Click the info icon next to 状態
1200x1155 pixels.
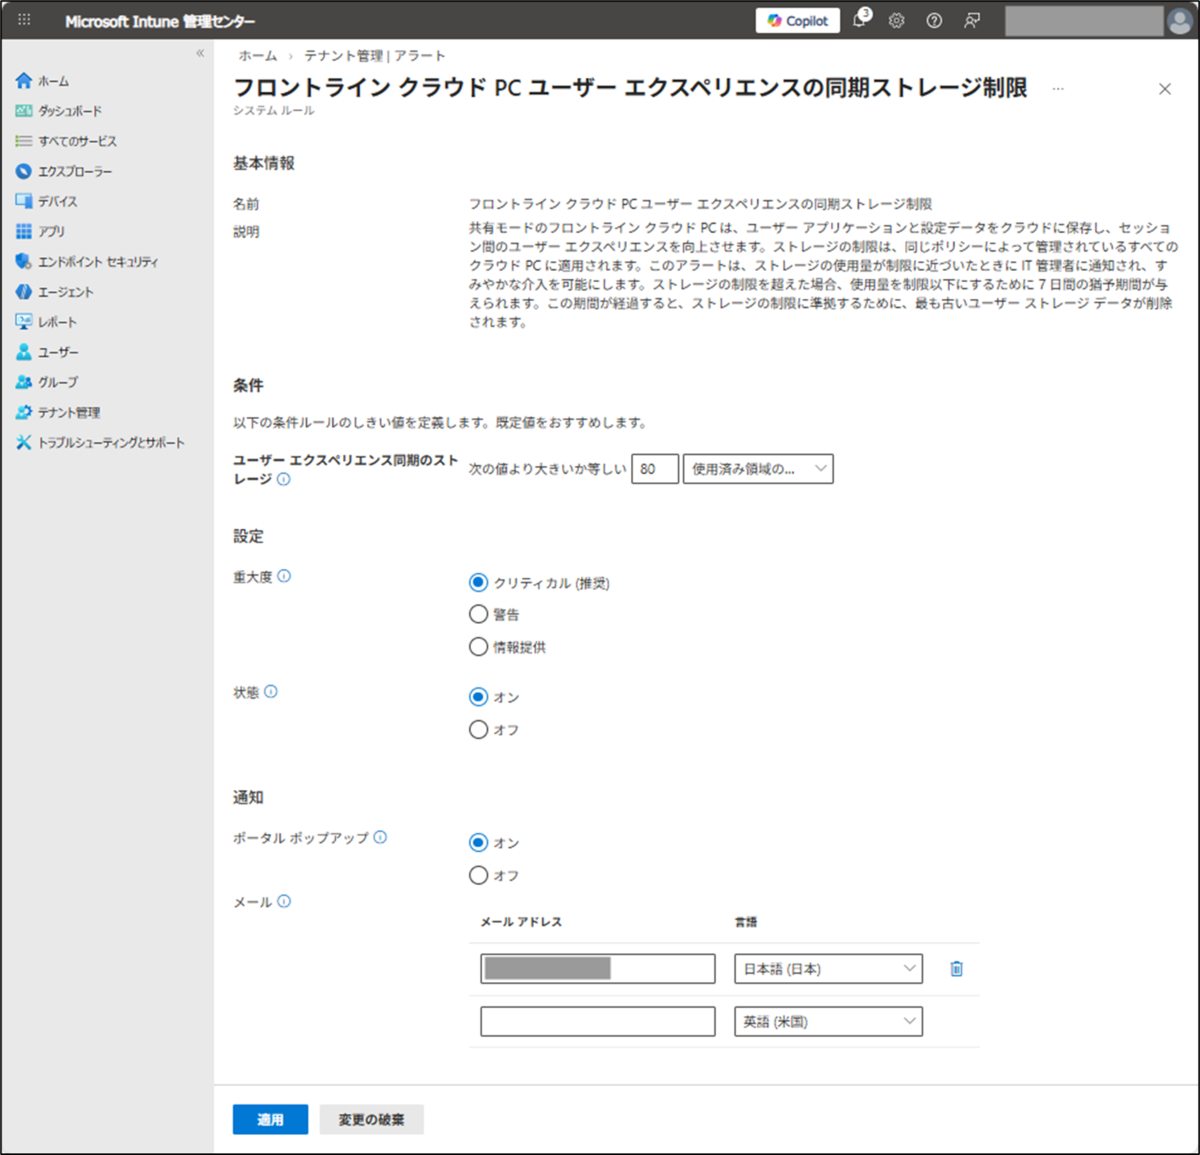pyautogui.click(x=271, y=691)
